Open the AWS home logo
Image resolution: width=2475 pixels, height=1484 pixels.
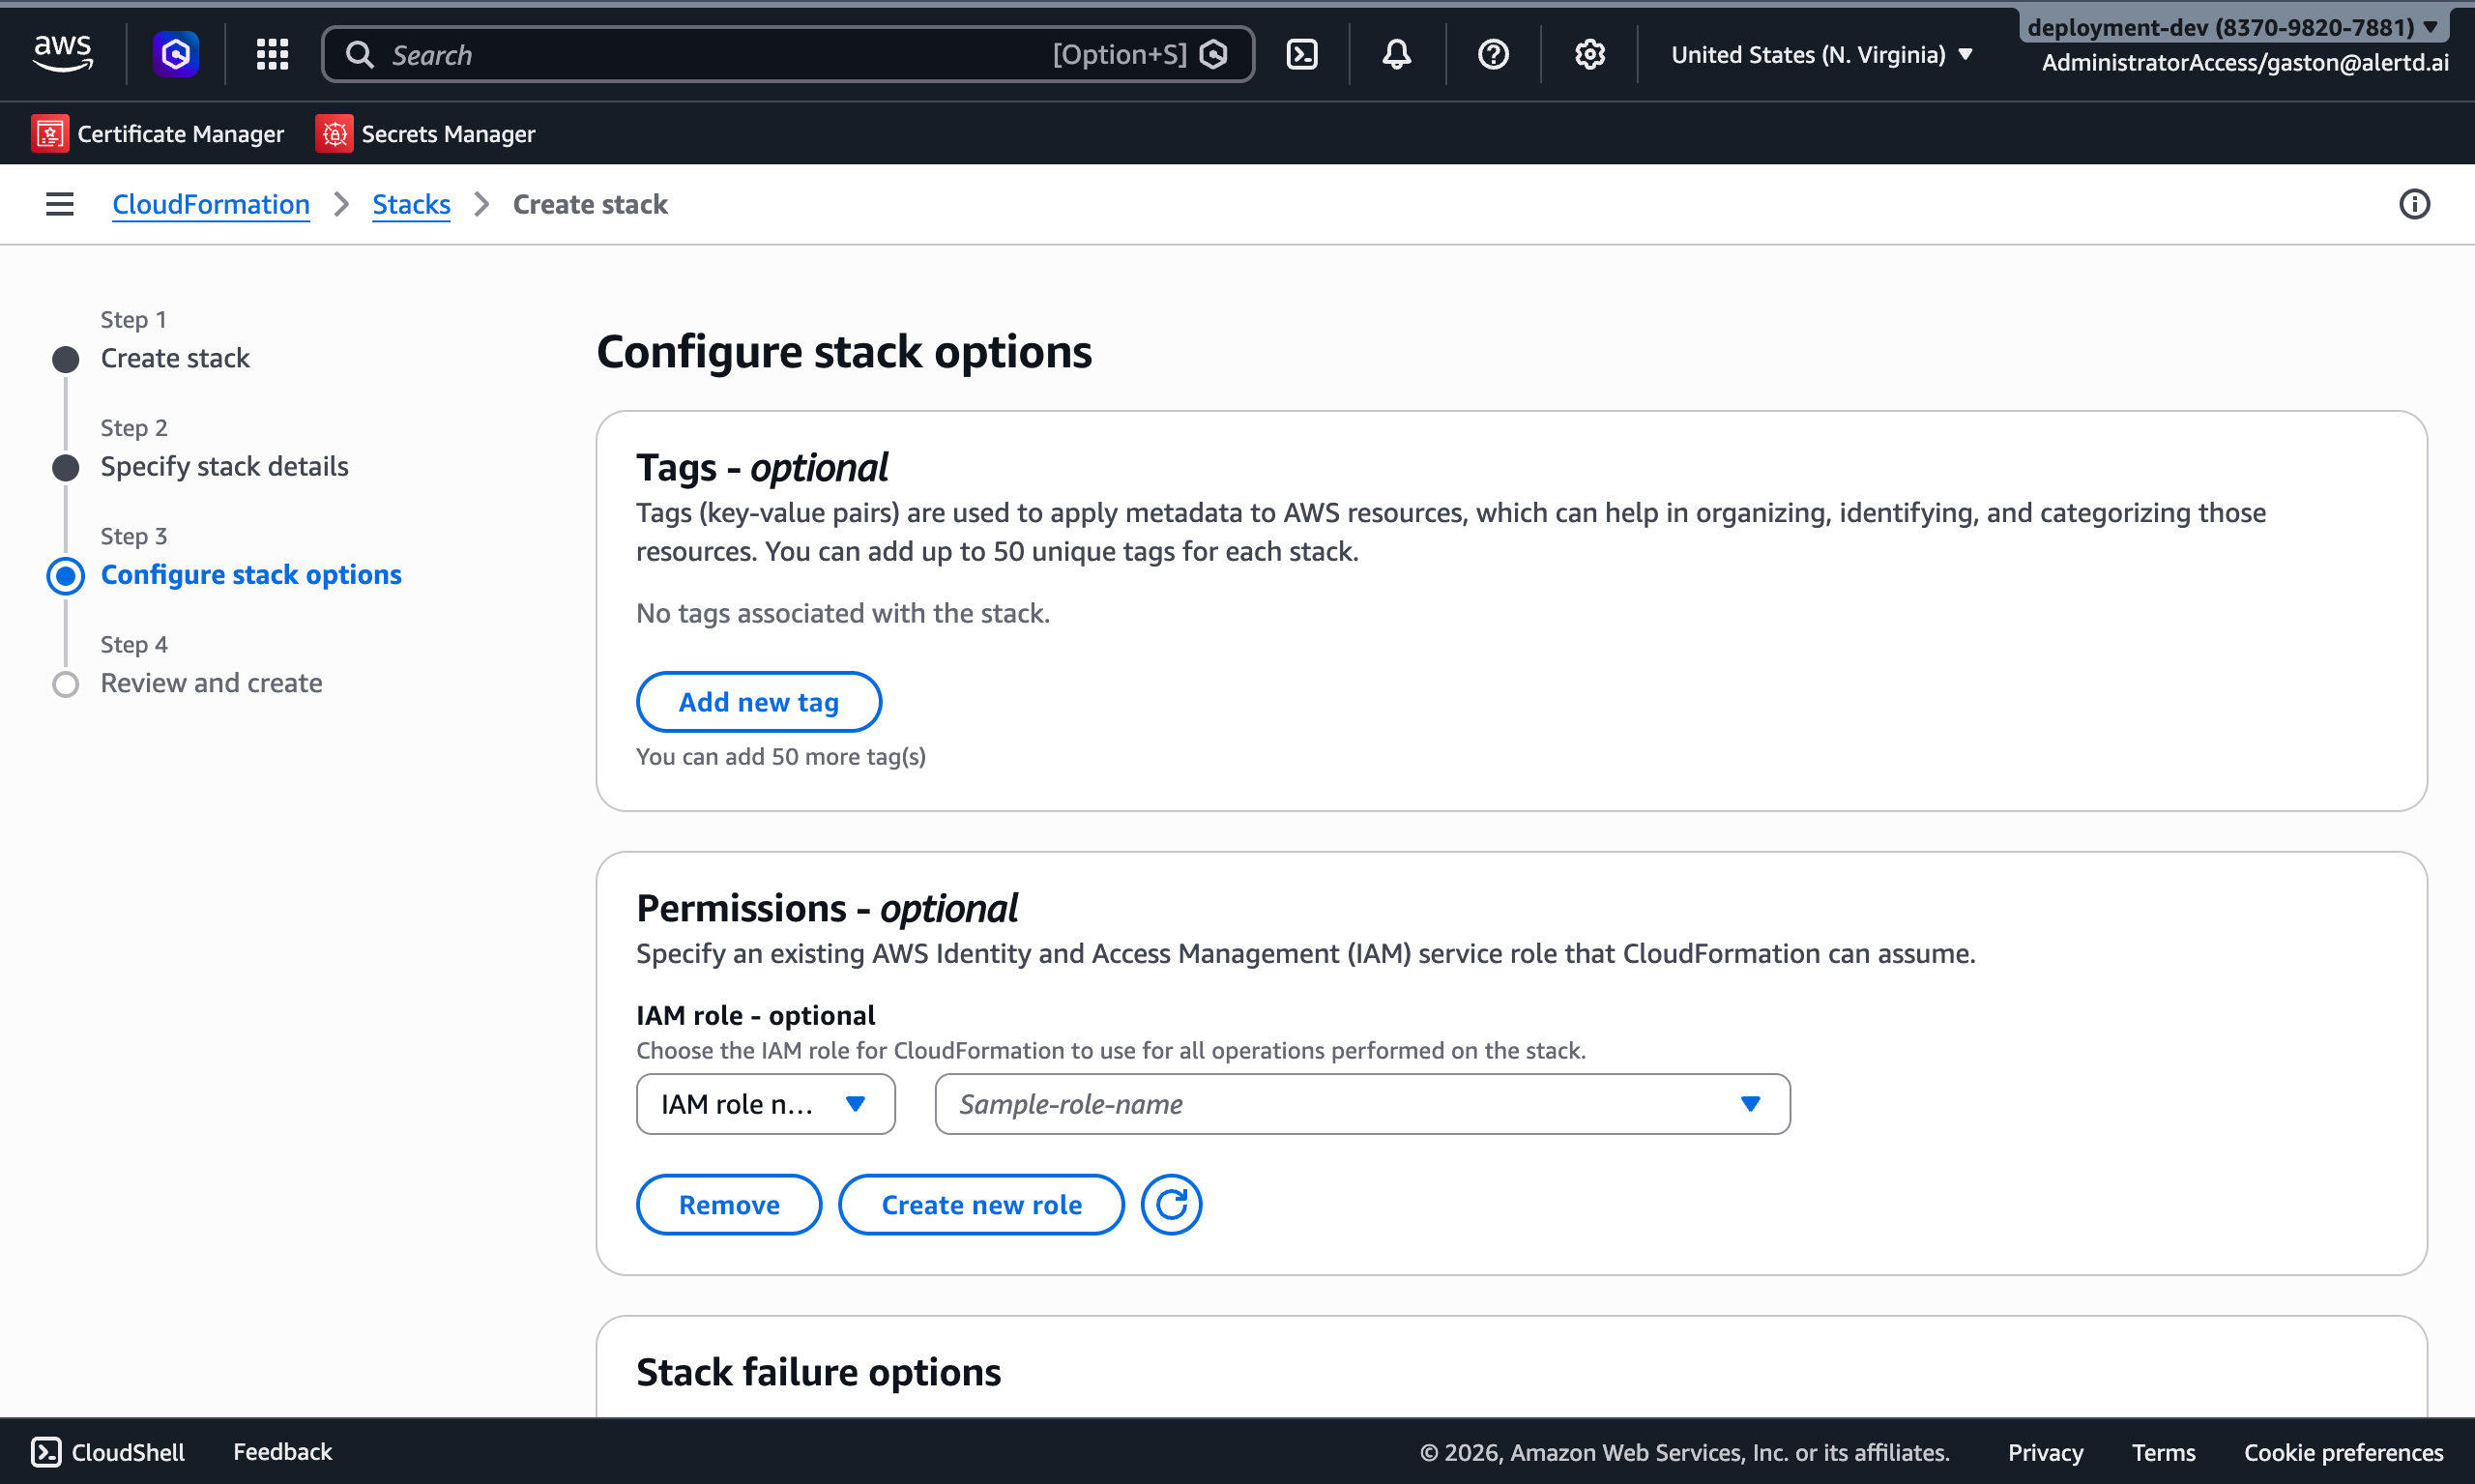tap(63, 54)
